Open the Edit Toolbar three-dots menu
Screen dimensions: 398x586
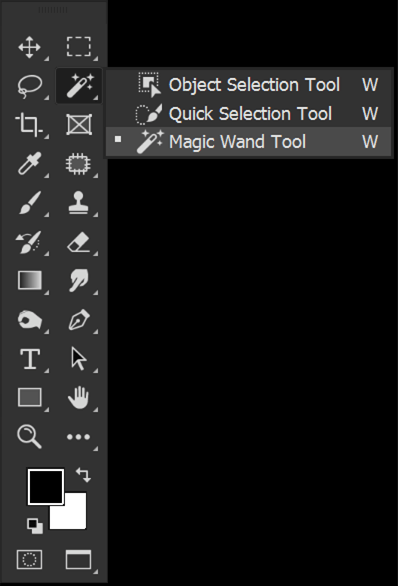click(78, 437)
